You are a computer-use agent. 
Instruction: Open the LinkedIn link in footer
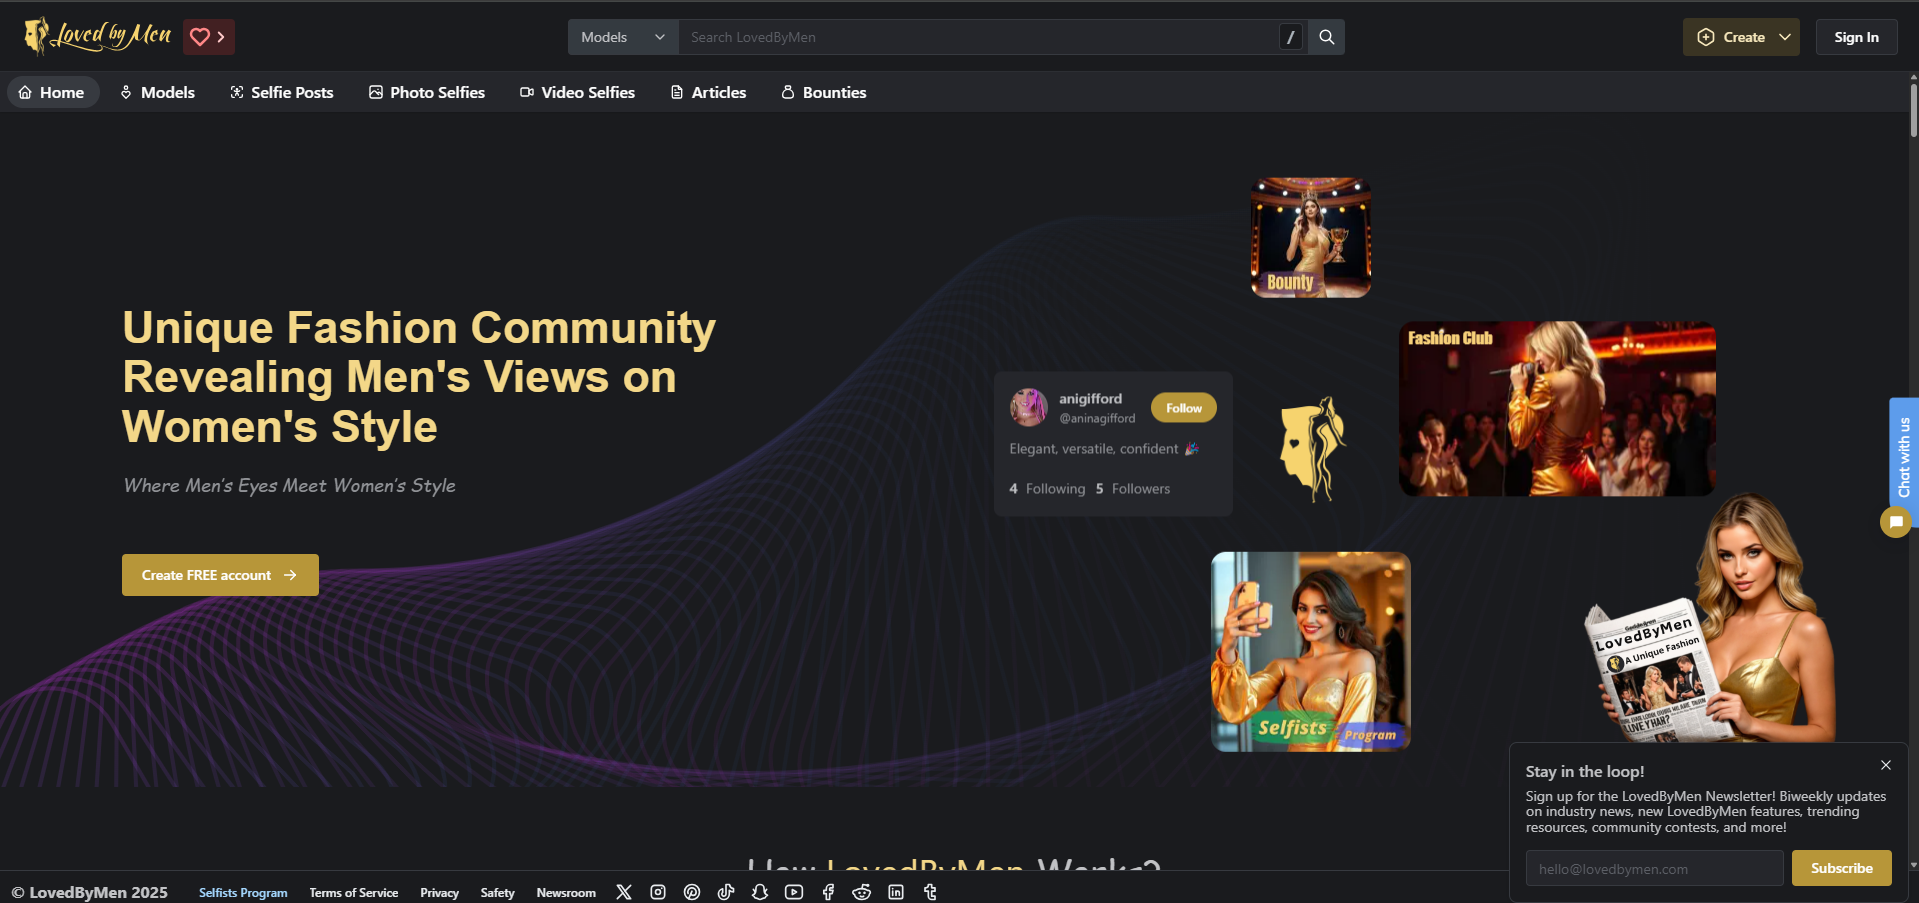(x=896, y=892)
